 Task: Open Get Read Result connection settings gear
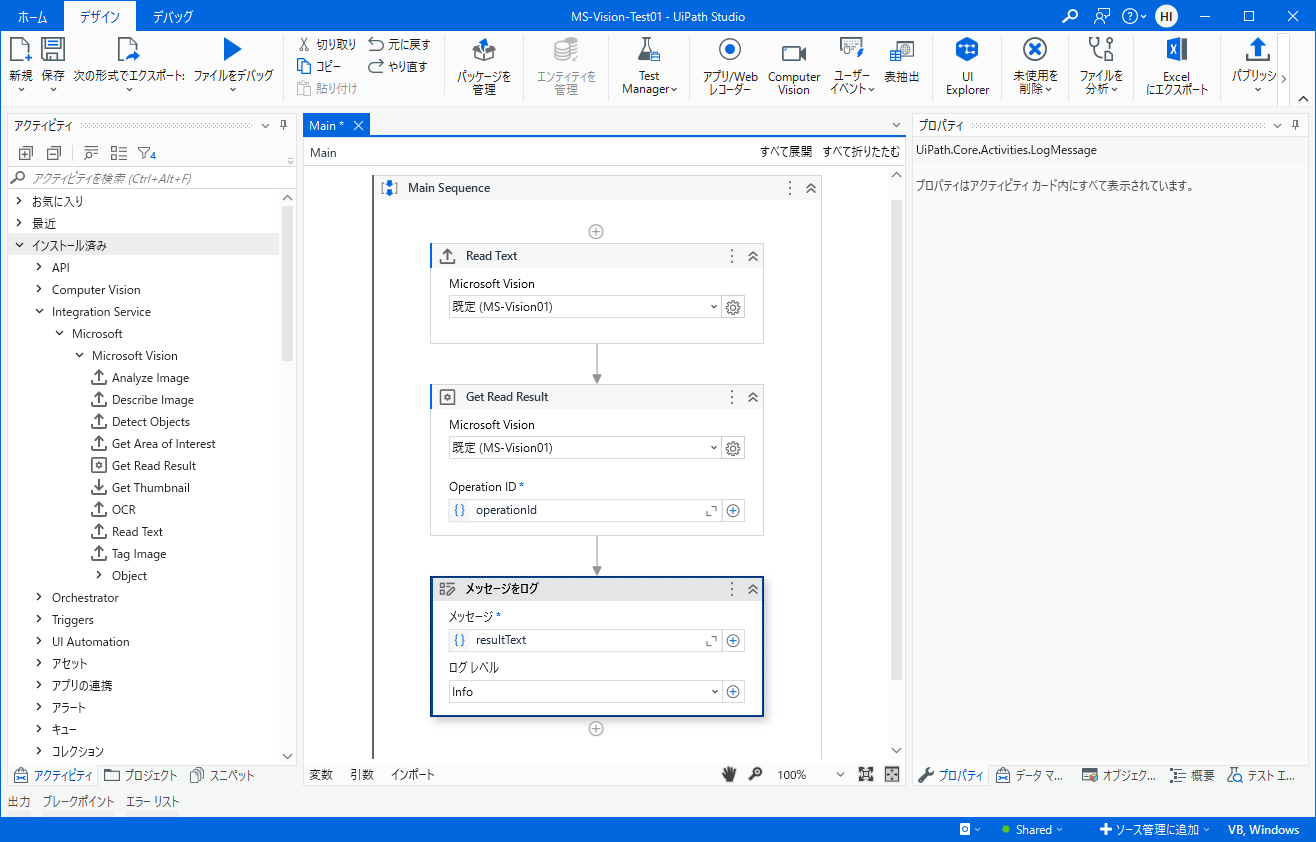pyautogui.click(x=733, y=448)
